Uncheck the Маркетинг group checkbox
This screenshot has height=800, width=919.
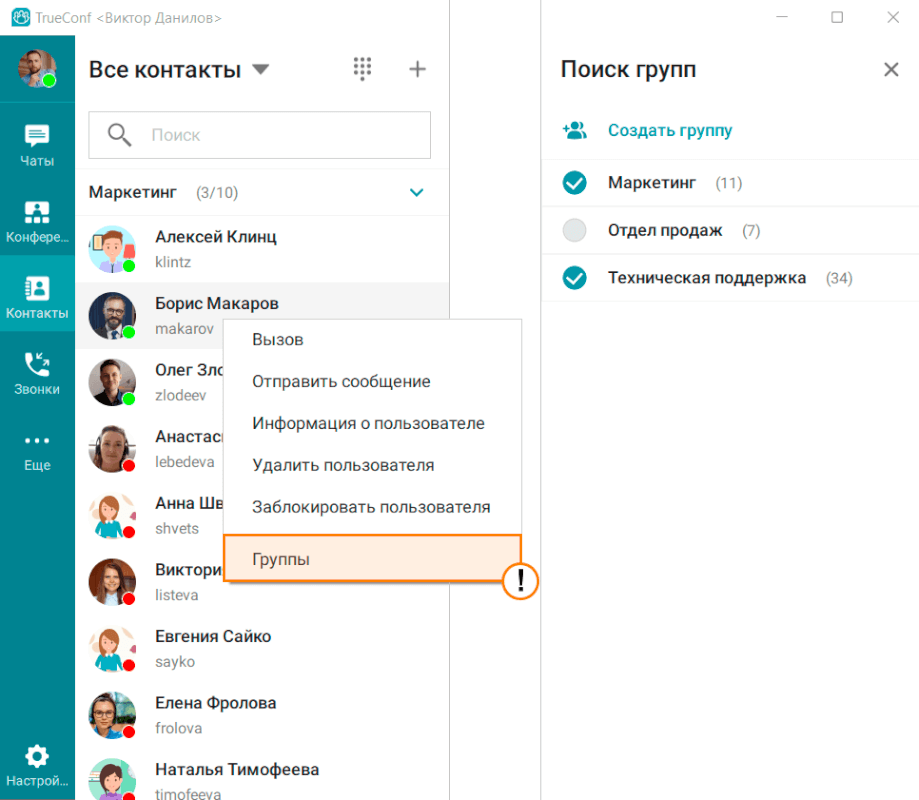point(574,183)
